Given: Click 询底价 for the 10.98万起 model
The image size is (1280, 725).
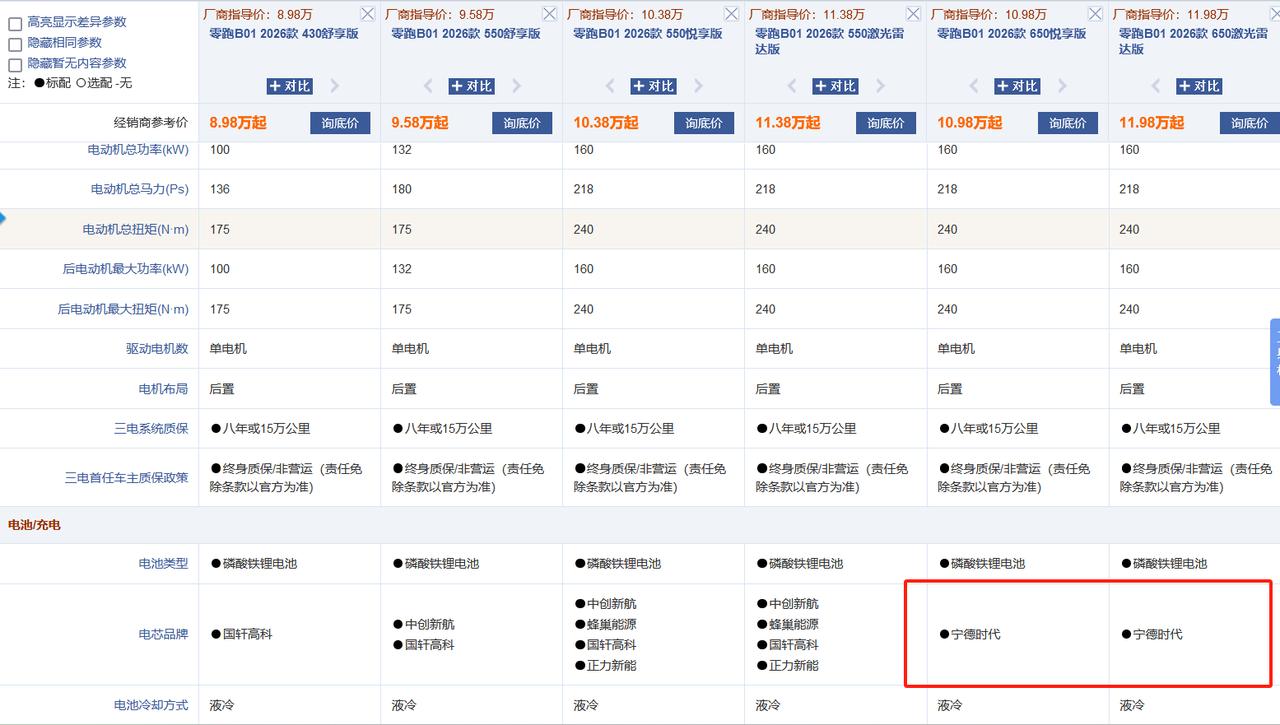Looking at the screenshot, I should (1068, 123).
